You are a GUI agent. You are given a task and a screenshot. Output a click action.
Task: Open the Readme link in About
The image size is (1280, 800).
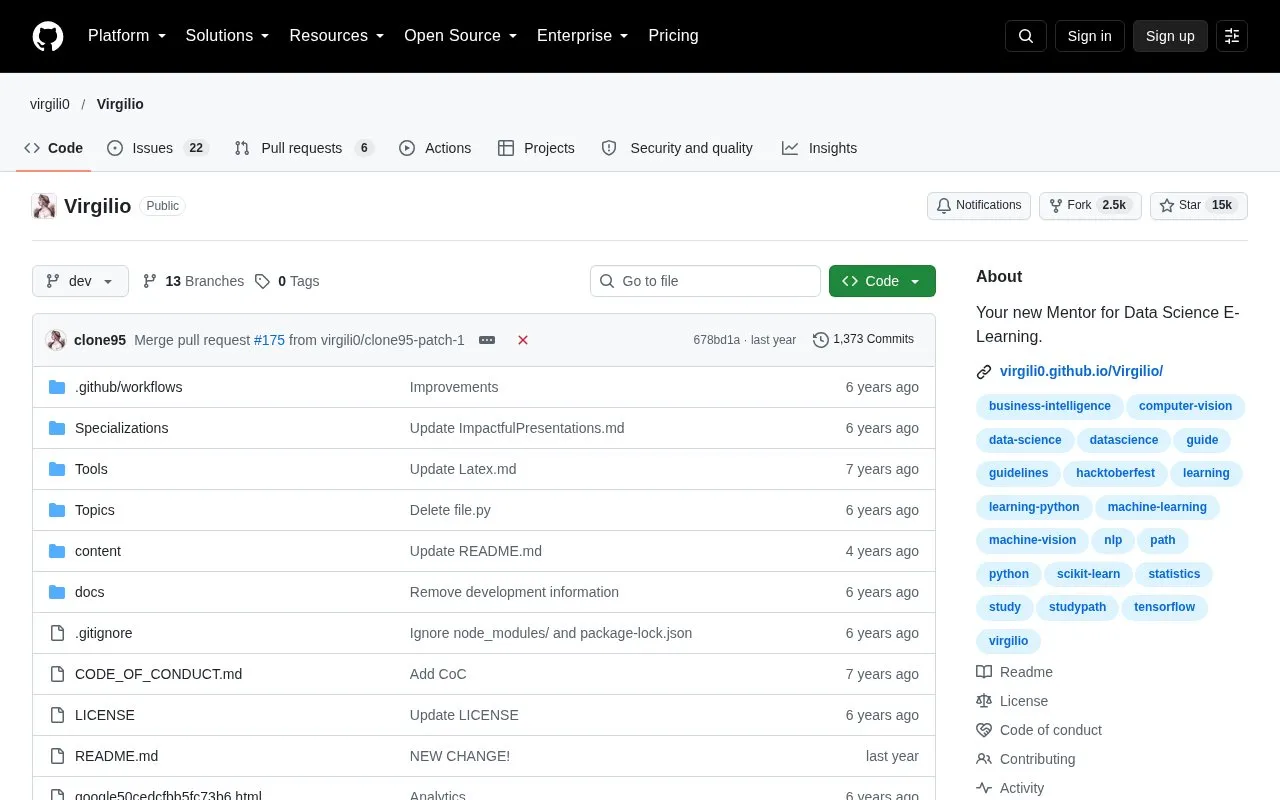[x=1015, y=672]
